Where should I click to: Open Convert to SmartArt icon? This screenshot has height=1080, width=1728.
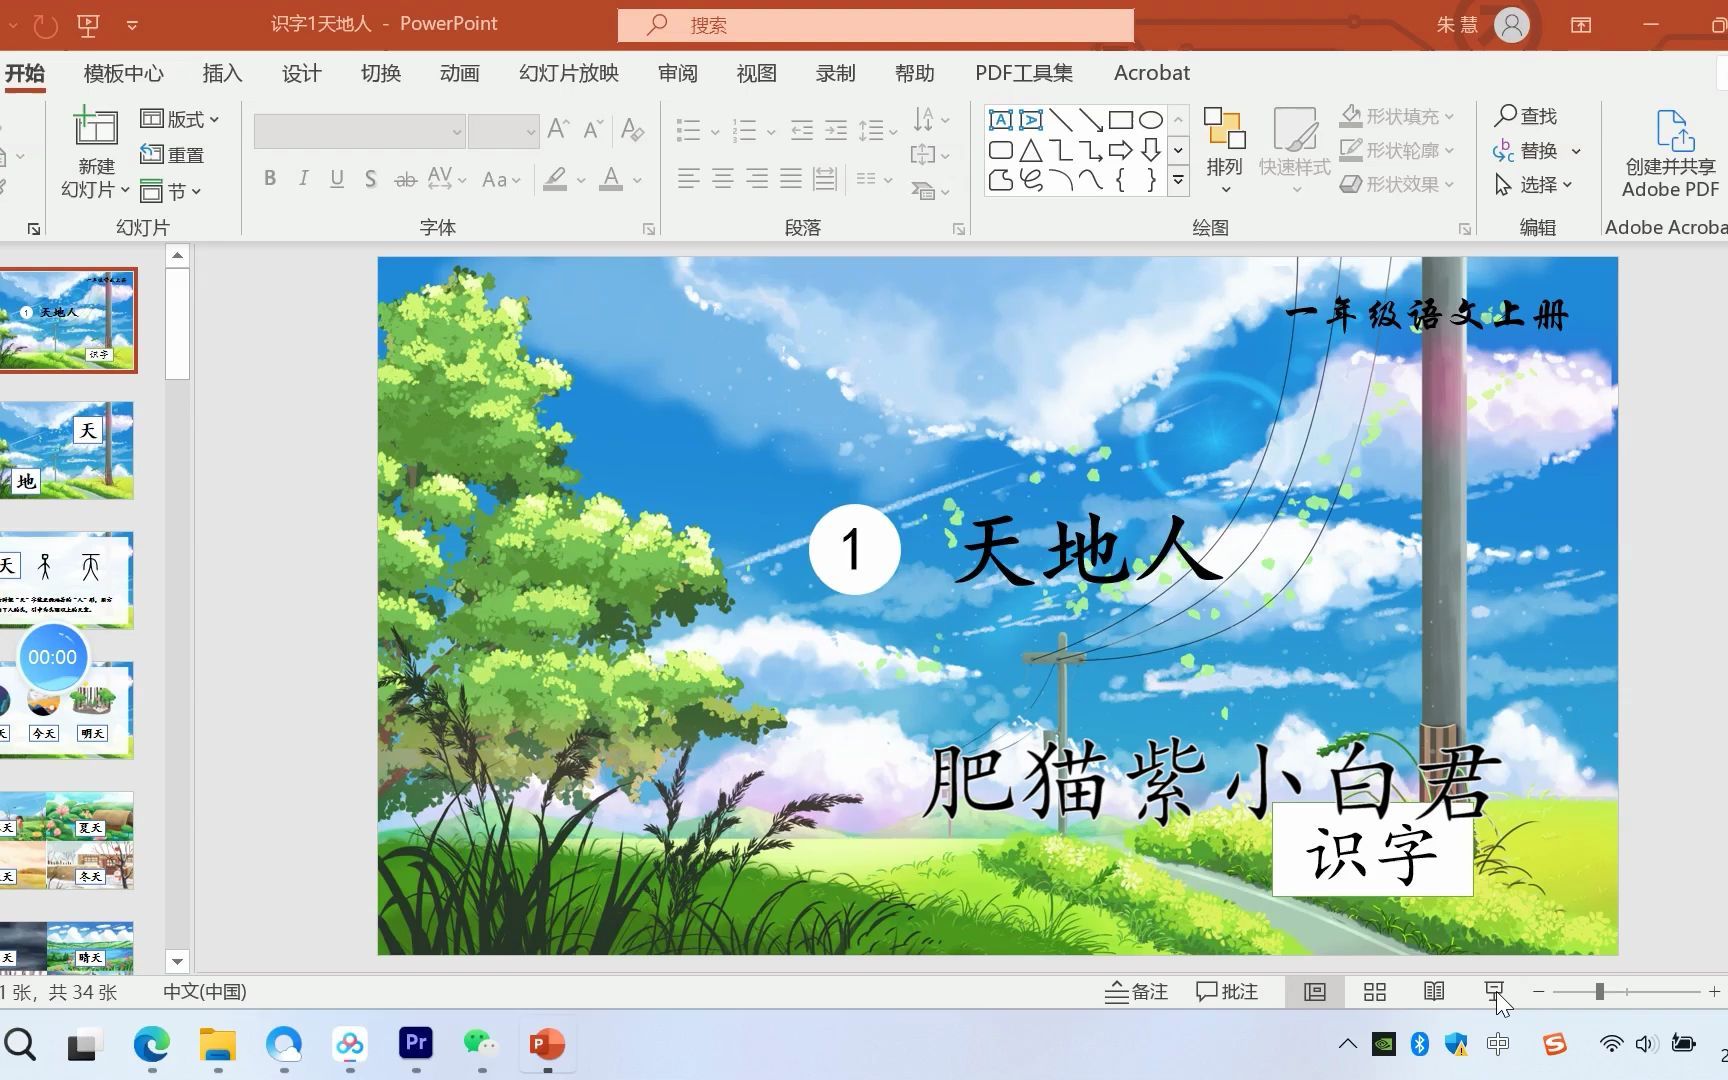tap(929, 189)
